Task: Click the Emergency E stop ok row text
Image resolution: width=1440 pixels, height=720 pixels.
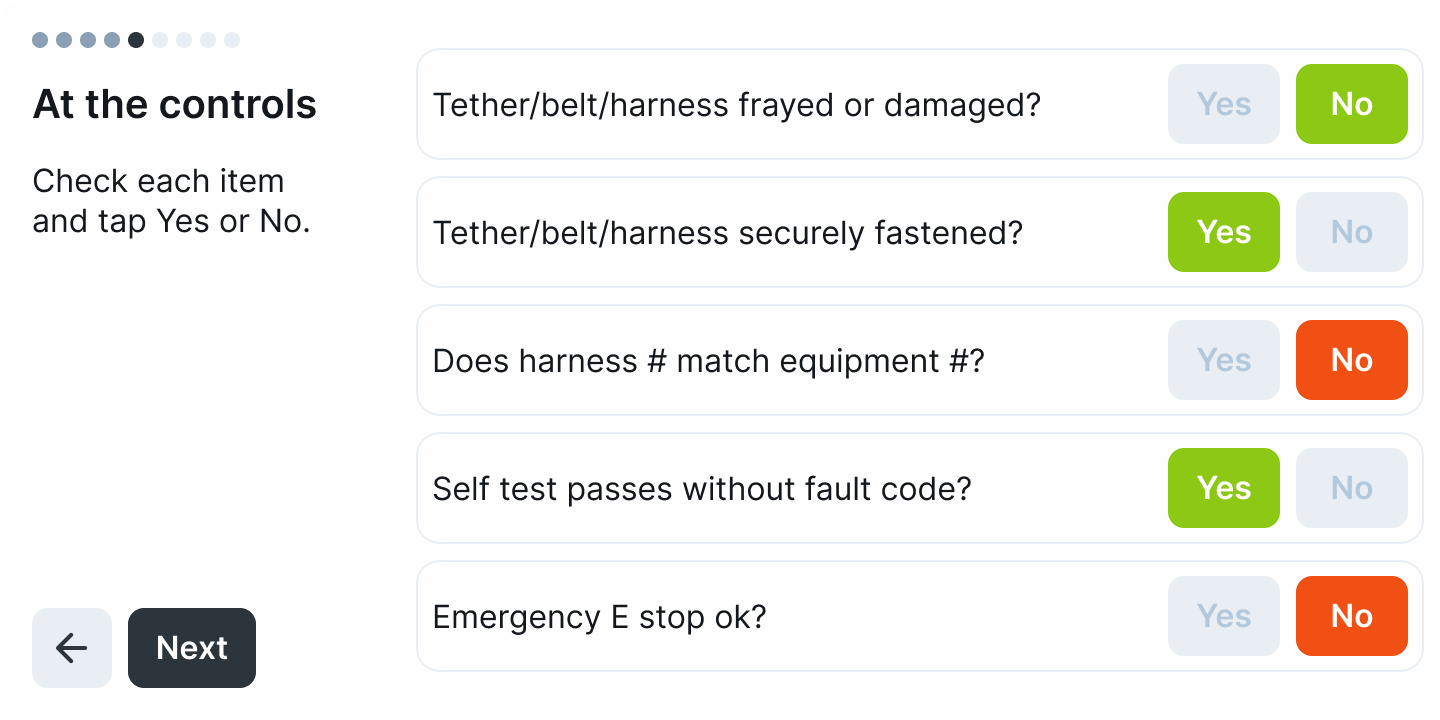Action: (599, 617)
